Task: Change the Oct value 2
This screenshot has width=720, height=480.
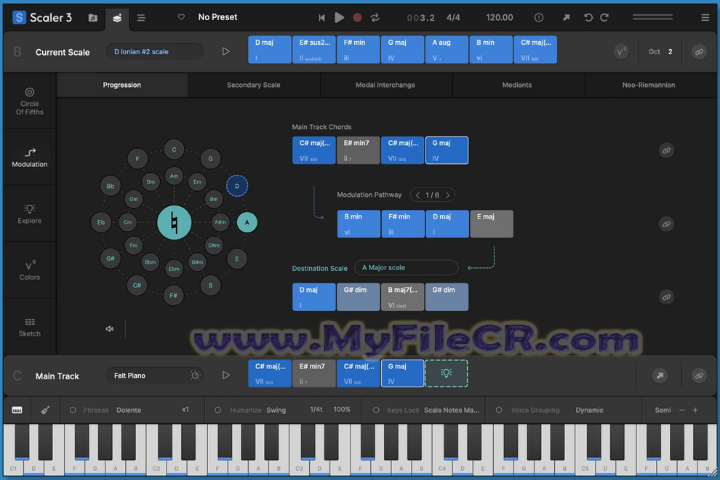Action: (x=670, y=51)
